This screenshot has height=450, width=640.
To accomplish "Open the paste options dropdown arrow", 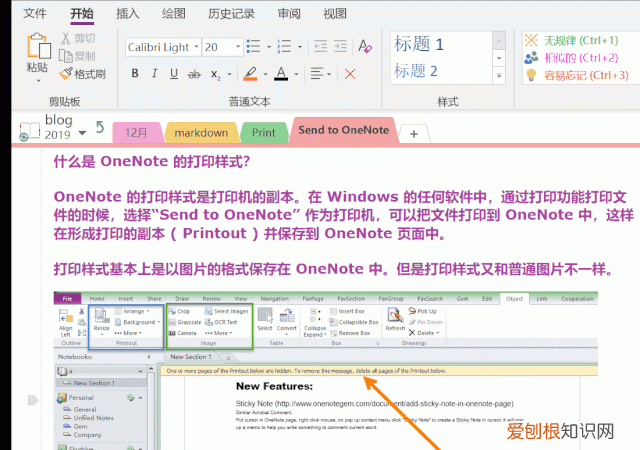I will pyautogui.click(x=38, y=81).
